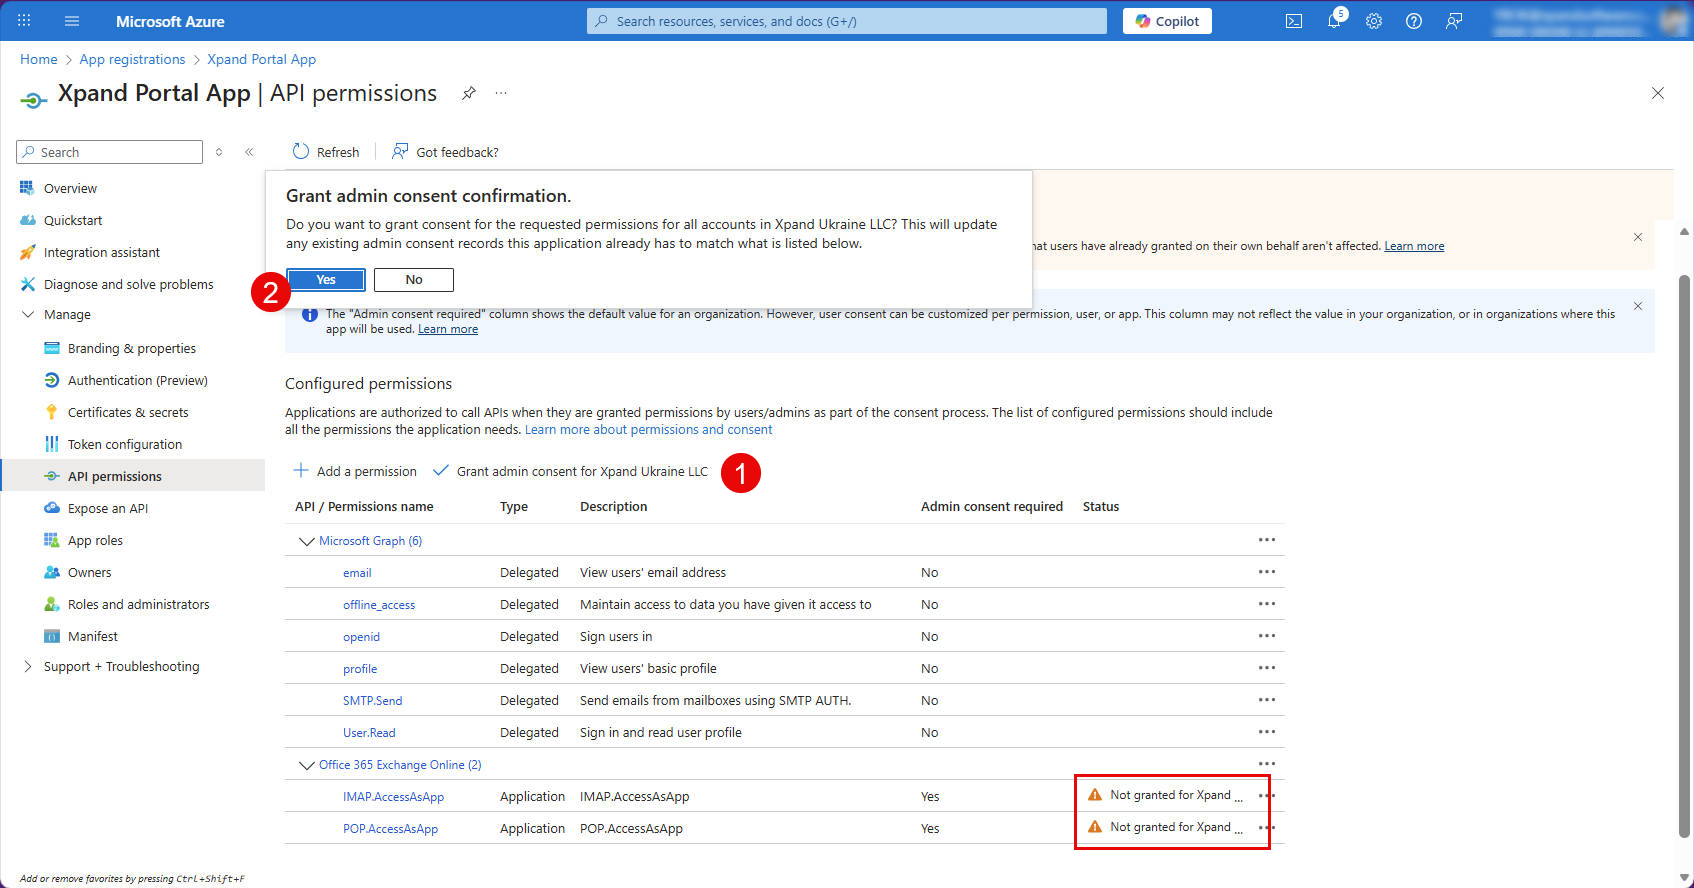Open Certificates & secrets menu item
The height and width of the screenshot is (888, 1694).
[128, 413]
